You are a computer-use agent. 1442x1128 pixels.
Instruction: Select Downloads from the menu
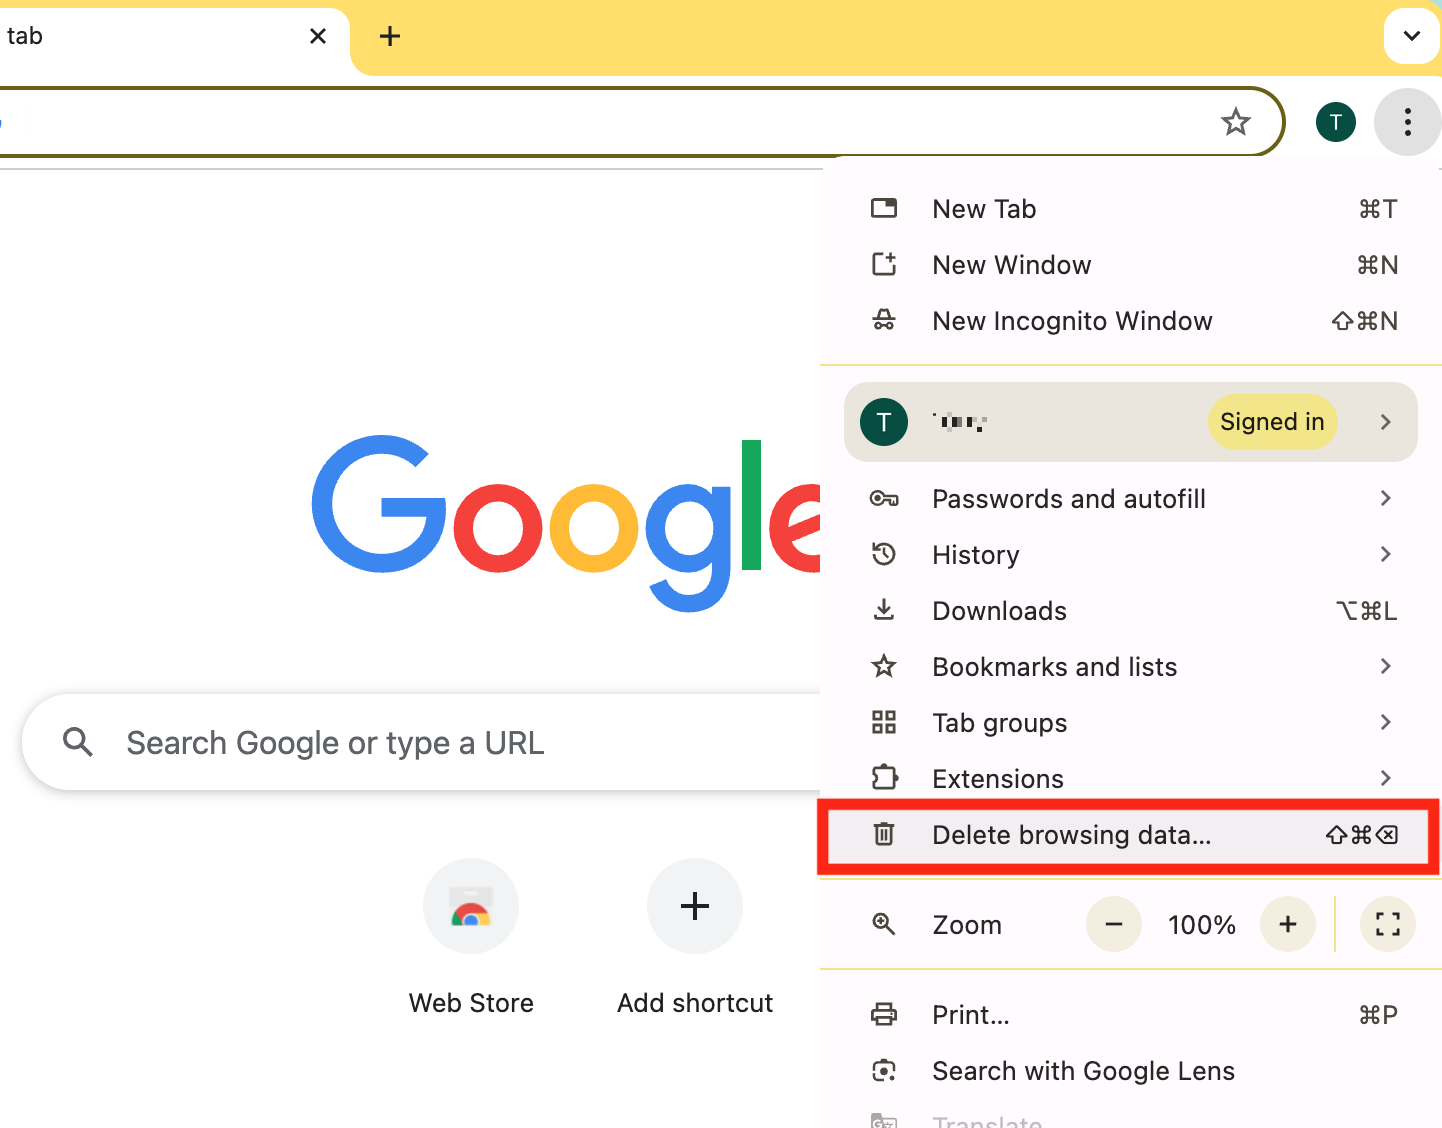coord(999,610)
